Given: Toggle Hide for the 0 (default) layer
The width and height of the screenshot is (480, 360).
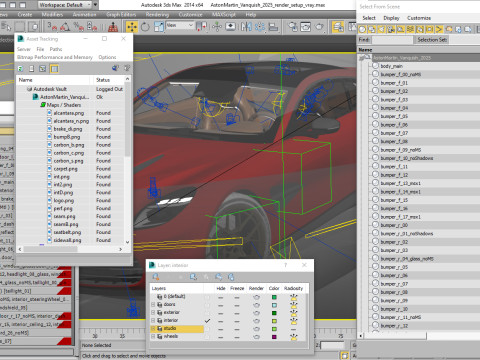Looking at the screenshot, I should tap(221, 297).
